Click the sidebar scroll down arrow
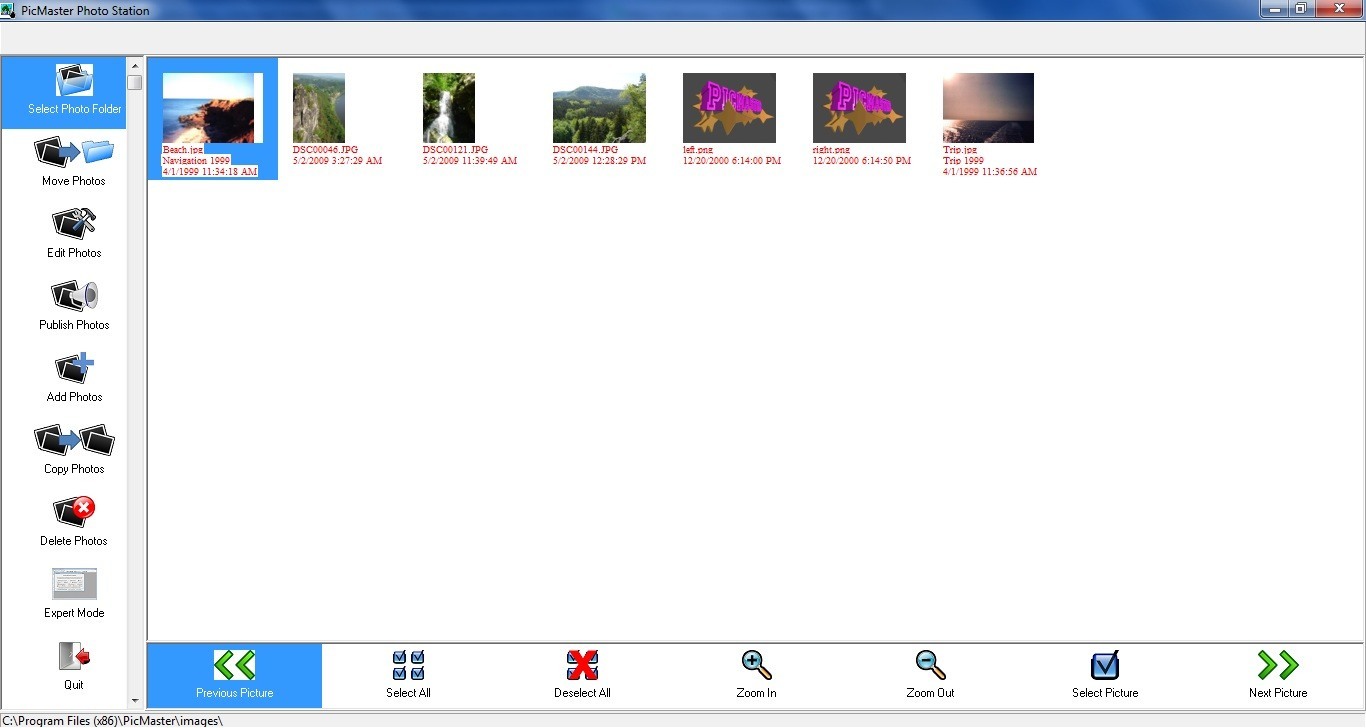 [135, 701]
